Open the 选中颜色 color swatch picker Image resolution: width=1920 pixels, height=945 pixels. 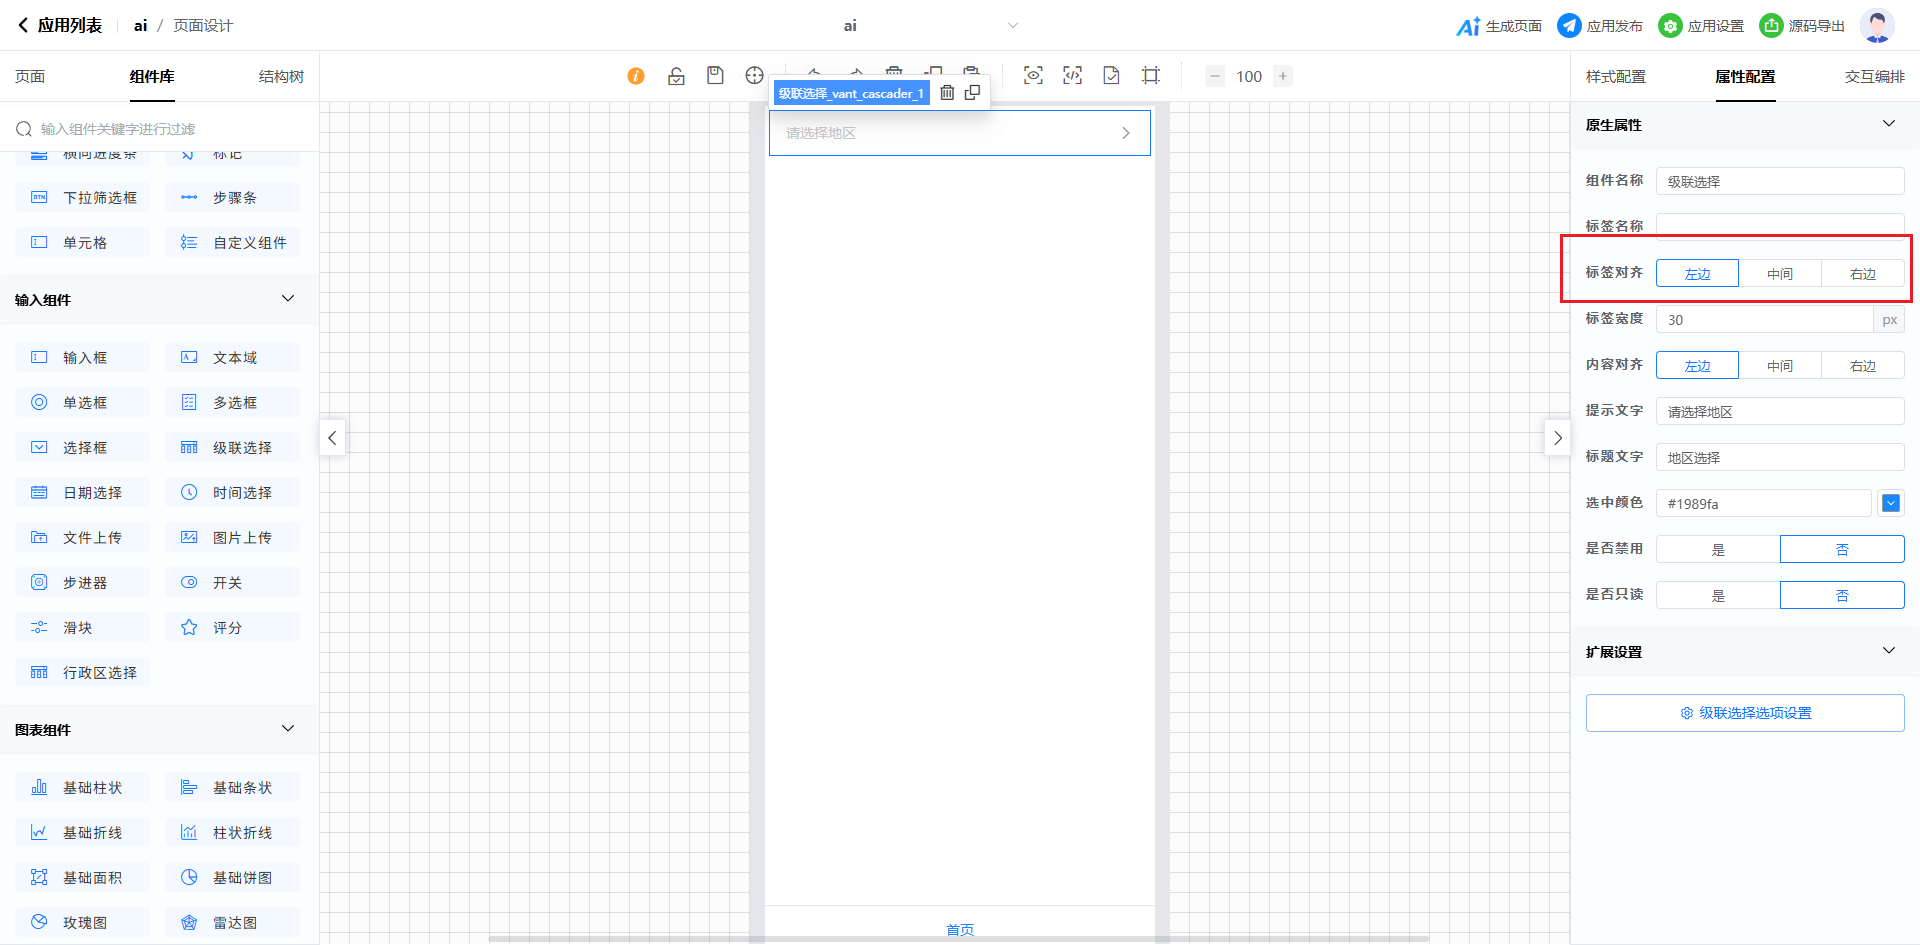coord(1890,504)
